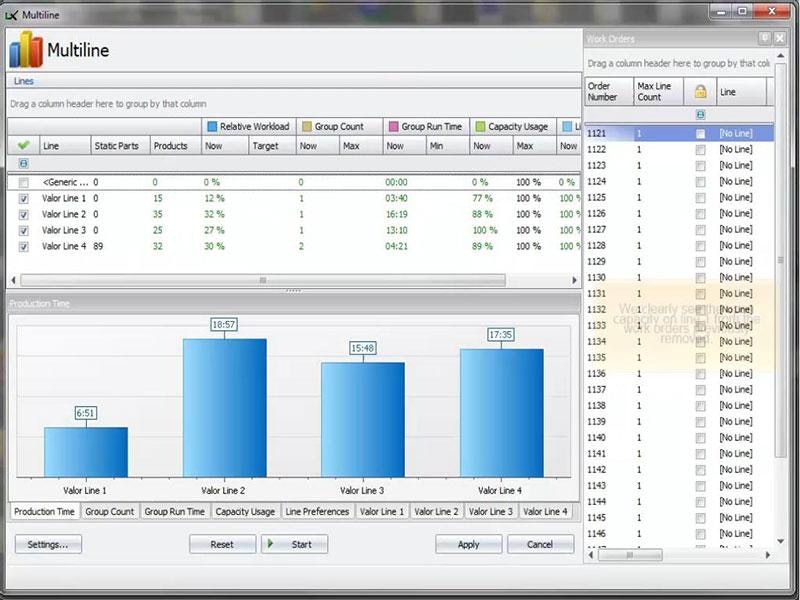Click the lock icon column header
Image resolution: width=800 pixels, height=600 pixels.
tap(700, 92)
